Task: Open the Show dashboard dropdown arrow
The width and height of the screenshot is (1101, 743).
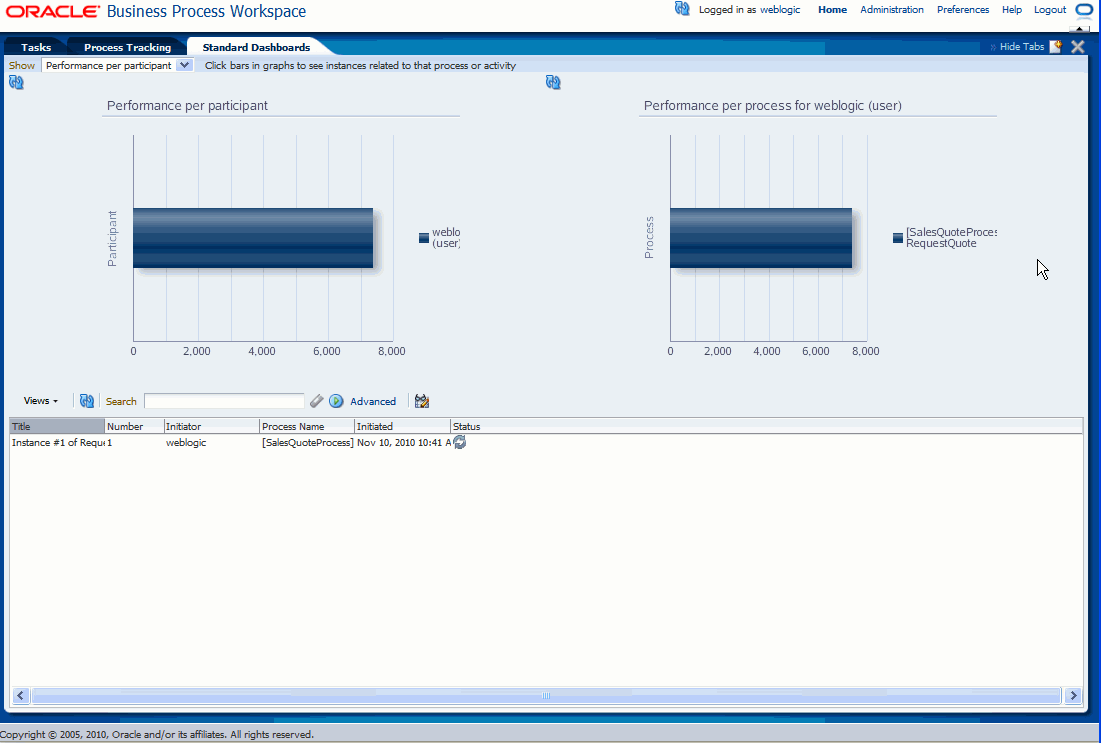Action: [x=184, y=65]
